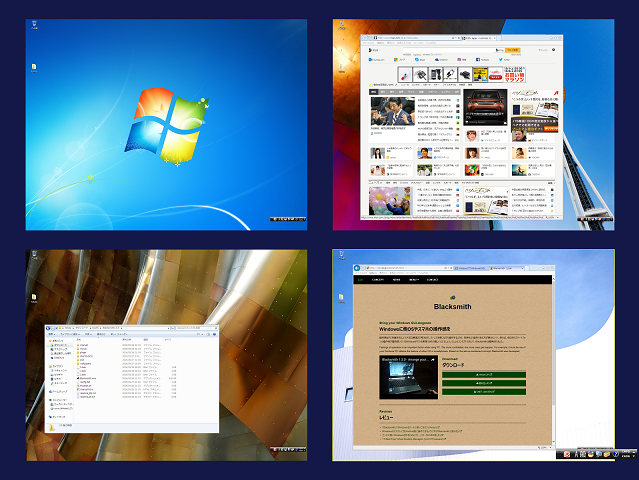Click the Recycle Bin on the MSN browser desktop
This screenshot has width=639, height=480.
click(342, 25)
